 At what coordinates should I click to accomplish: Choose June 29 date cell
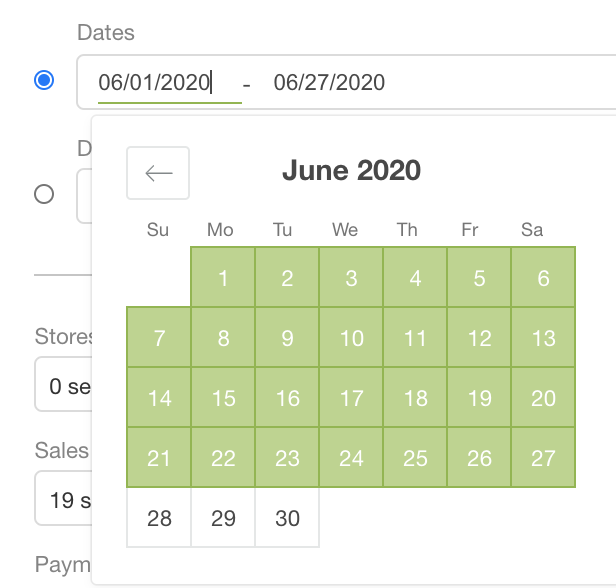coord(223,517)
